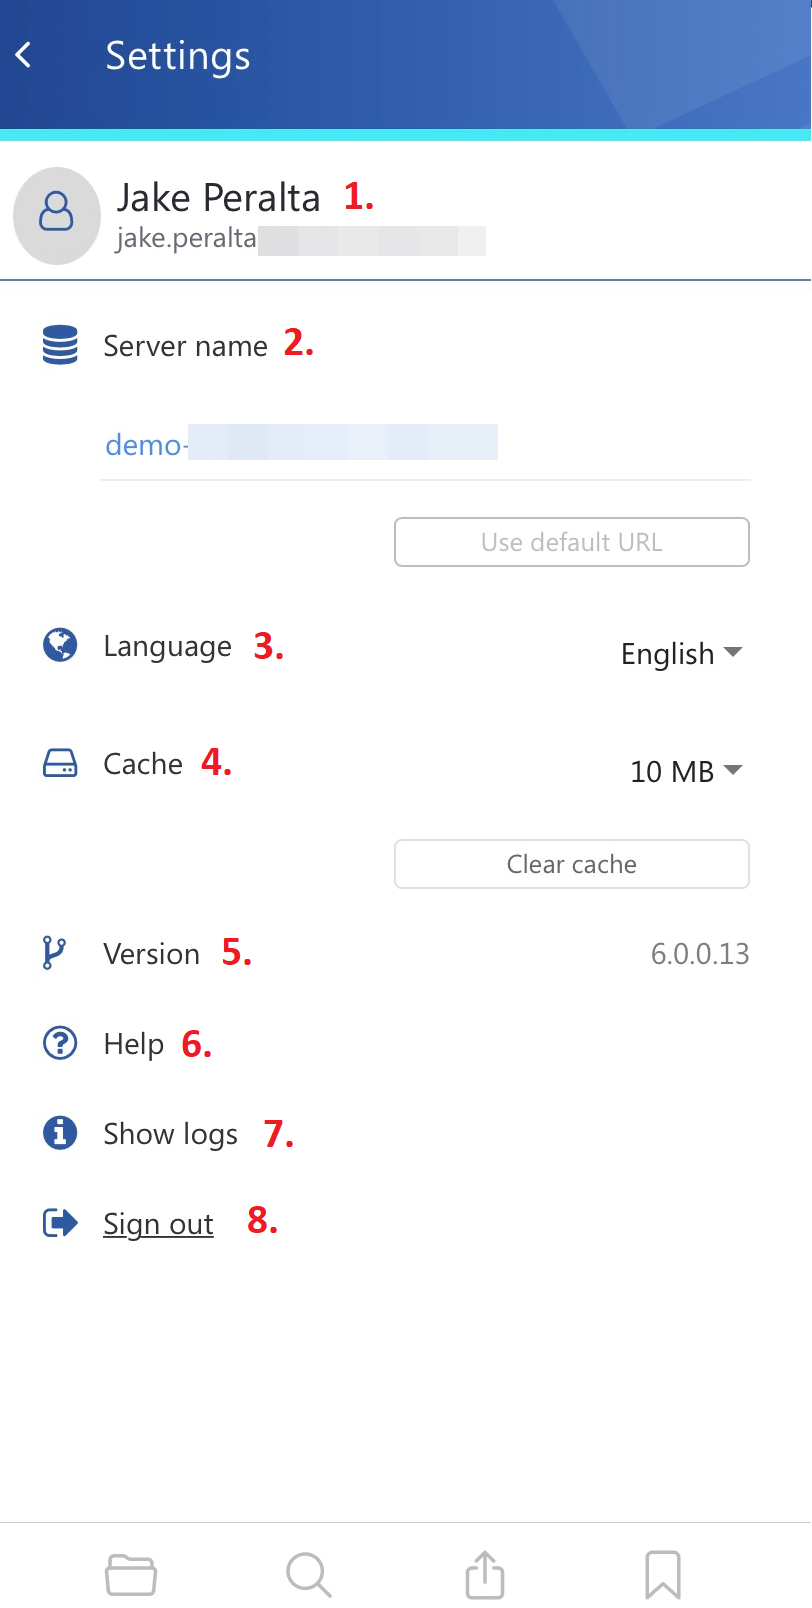Screen dimensions: 812x1608
Task: Click the Sign out arrow icon
Action: pyautogui.click(x=60, y=1223)
